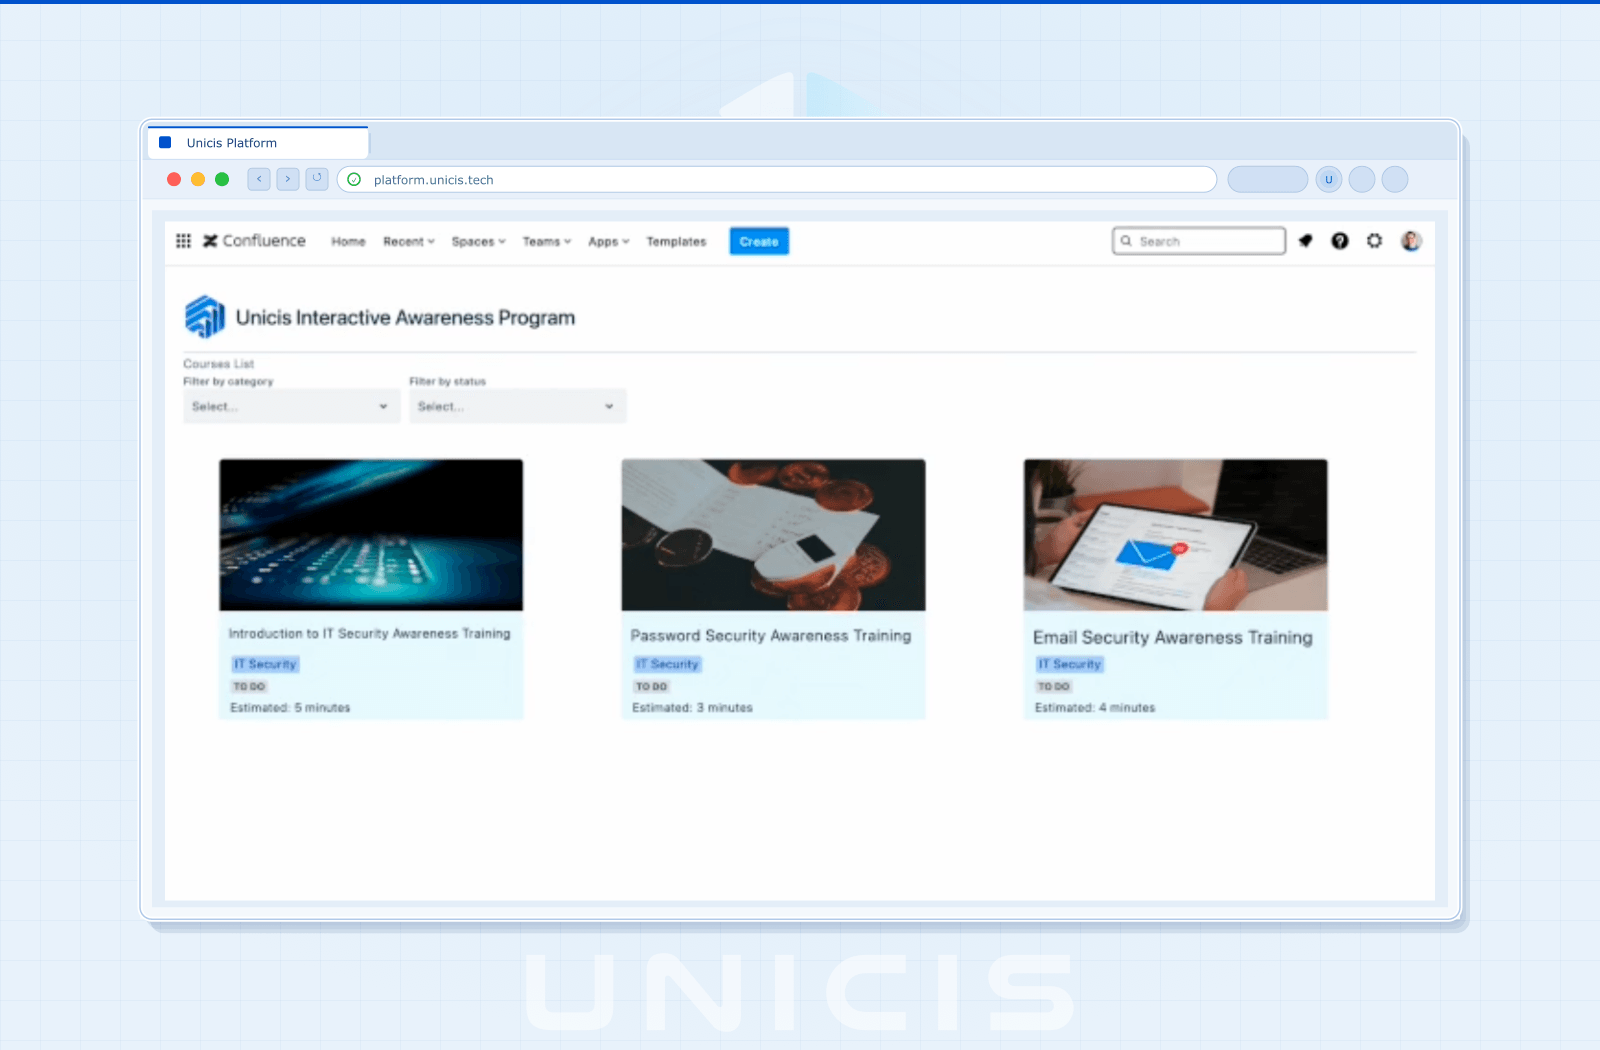1600x1050 pixels.
Task: Click 'Estimated: 5 minutes' text
Action: (290, 708)
